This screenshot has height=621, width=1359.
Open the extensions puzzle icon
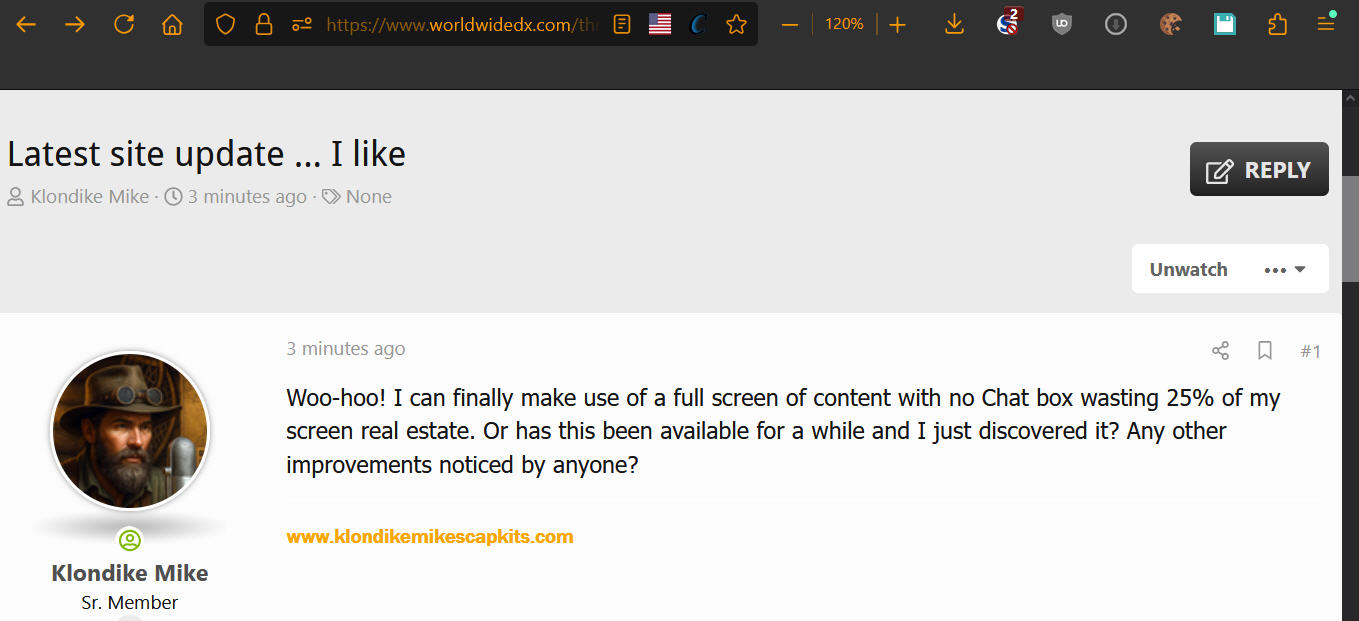point(1277,24)
